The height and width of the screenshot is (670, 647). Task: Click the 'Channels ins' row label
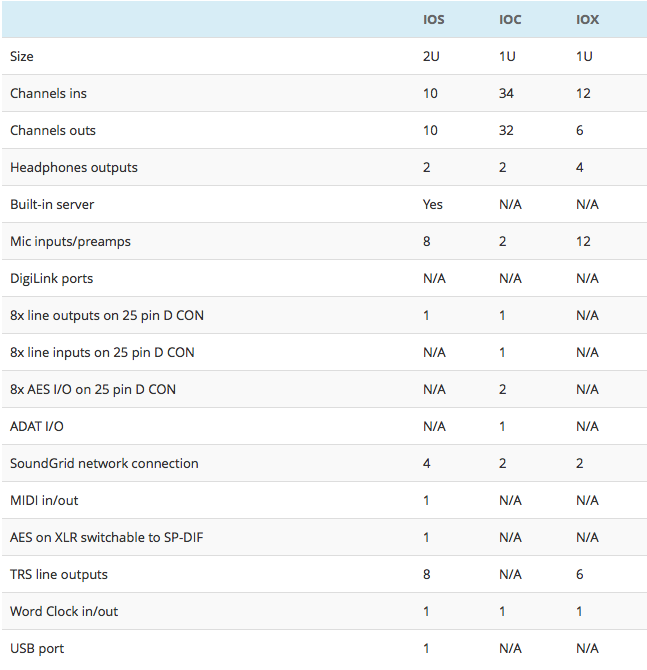click(48, 94)
